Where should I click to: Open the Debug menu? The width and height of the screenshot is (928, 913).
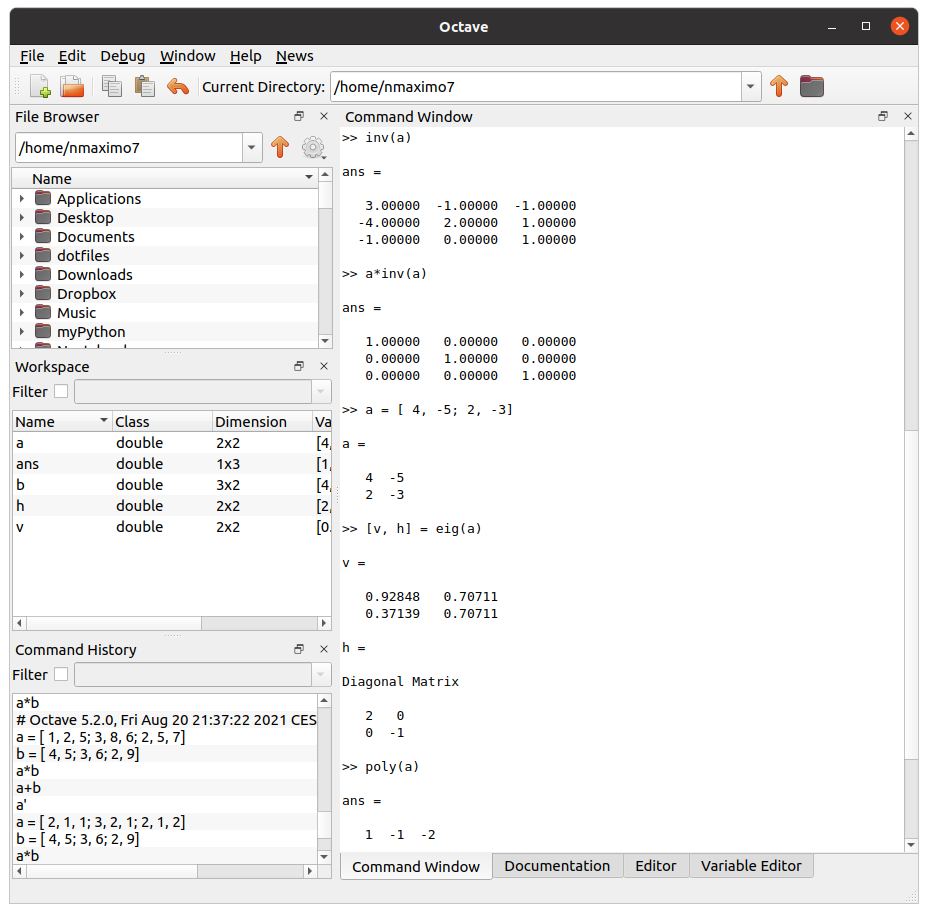122,56
